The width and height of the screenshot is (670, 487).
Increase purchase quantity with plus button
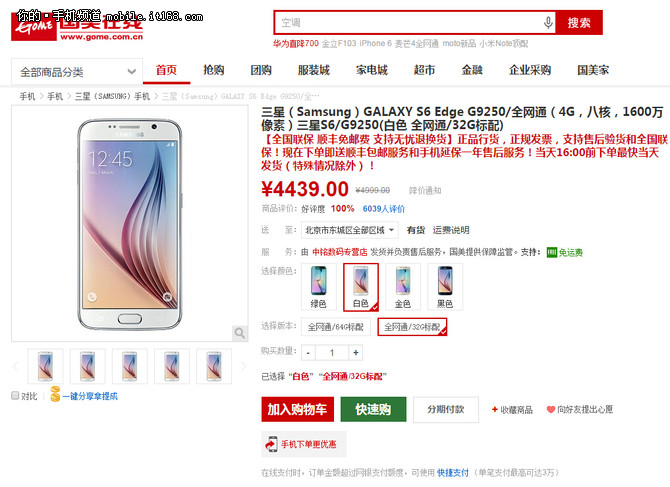(x=356, y=352)
